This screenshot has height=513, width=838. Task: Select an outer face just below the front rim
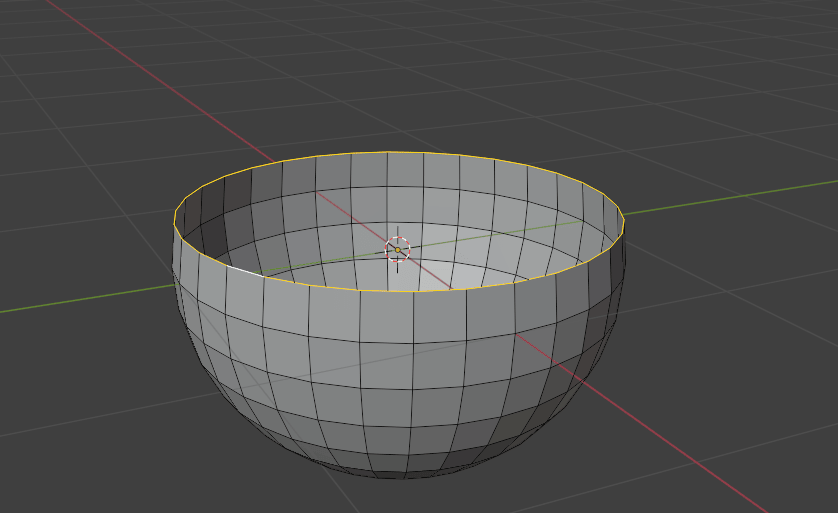388,316
